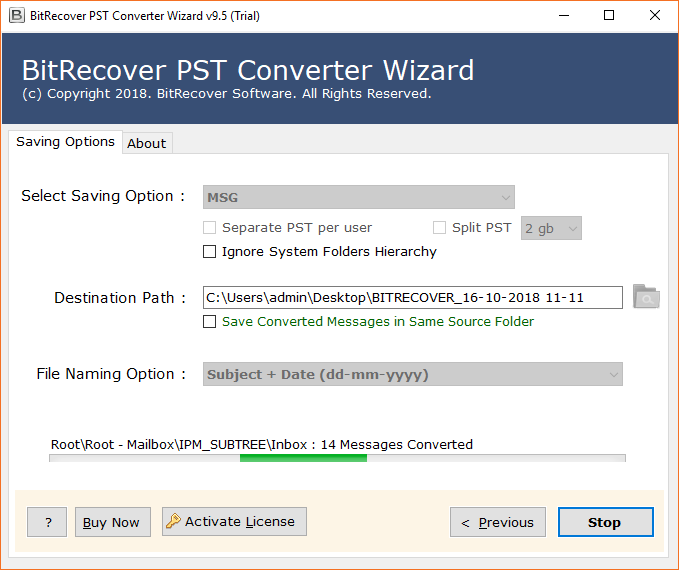Image resolution: width=679 pixels, height=570 pixels.
Task: Toggle Ignore System Folders Hierarchy checkbox
Action: click(210, 252)
